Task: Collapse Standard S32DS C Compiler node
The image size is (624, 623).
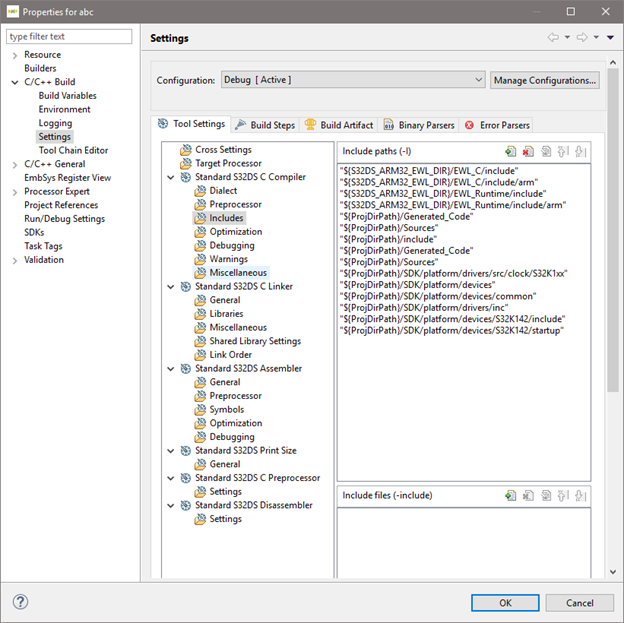Action: pyautogui.click(x=170, y=178)
